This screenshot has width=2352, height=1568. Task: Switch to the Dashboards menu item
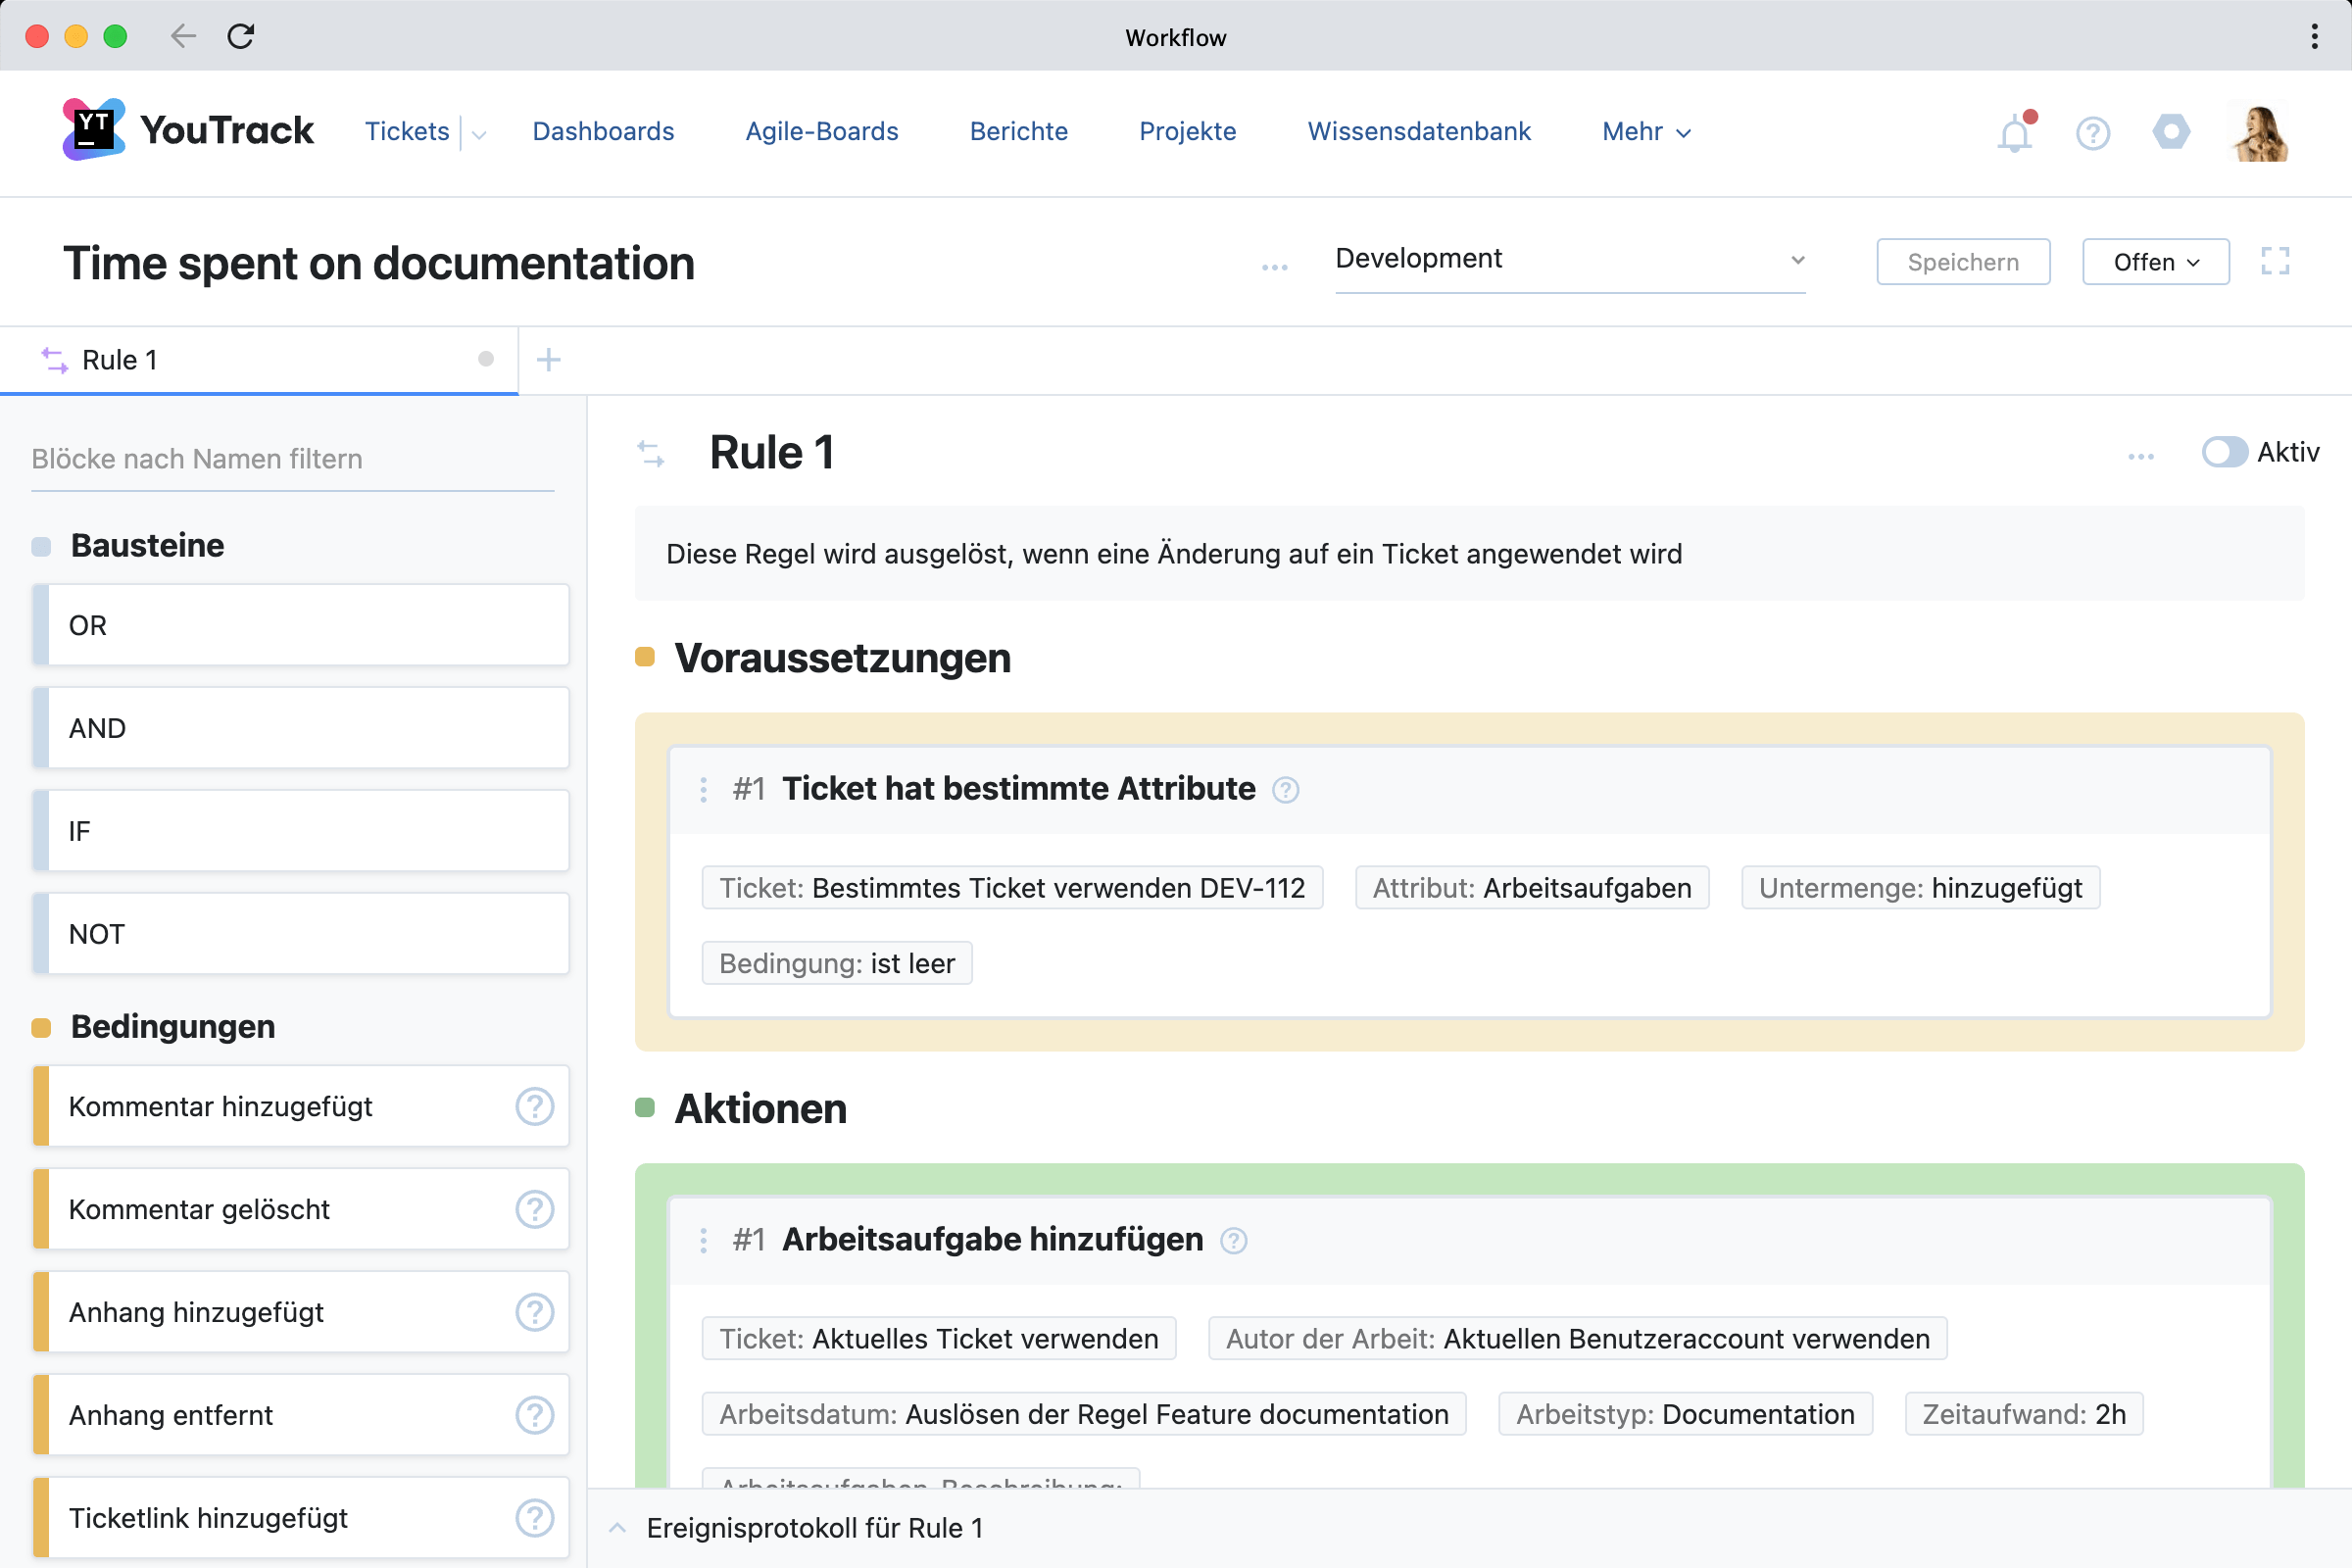603,131
